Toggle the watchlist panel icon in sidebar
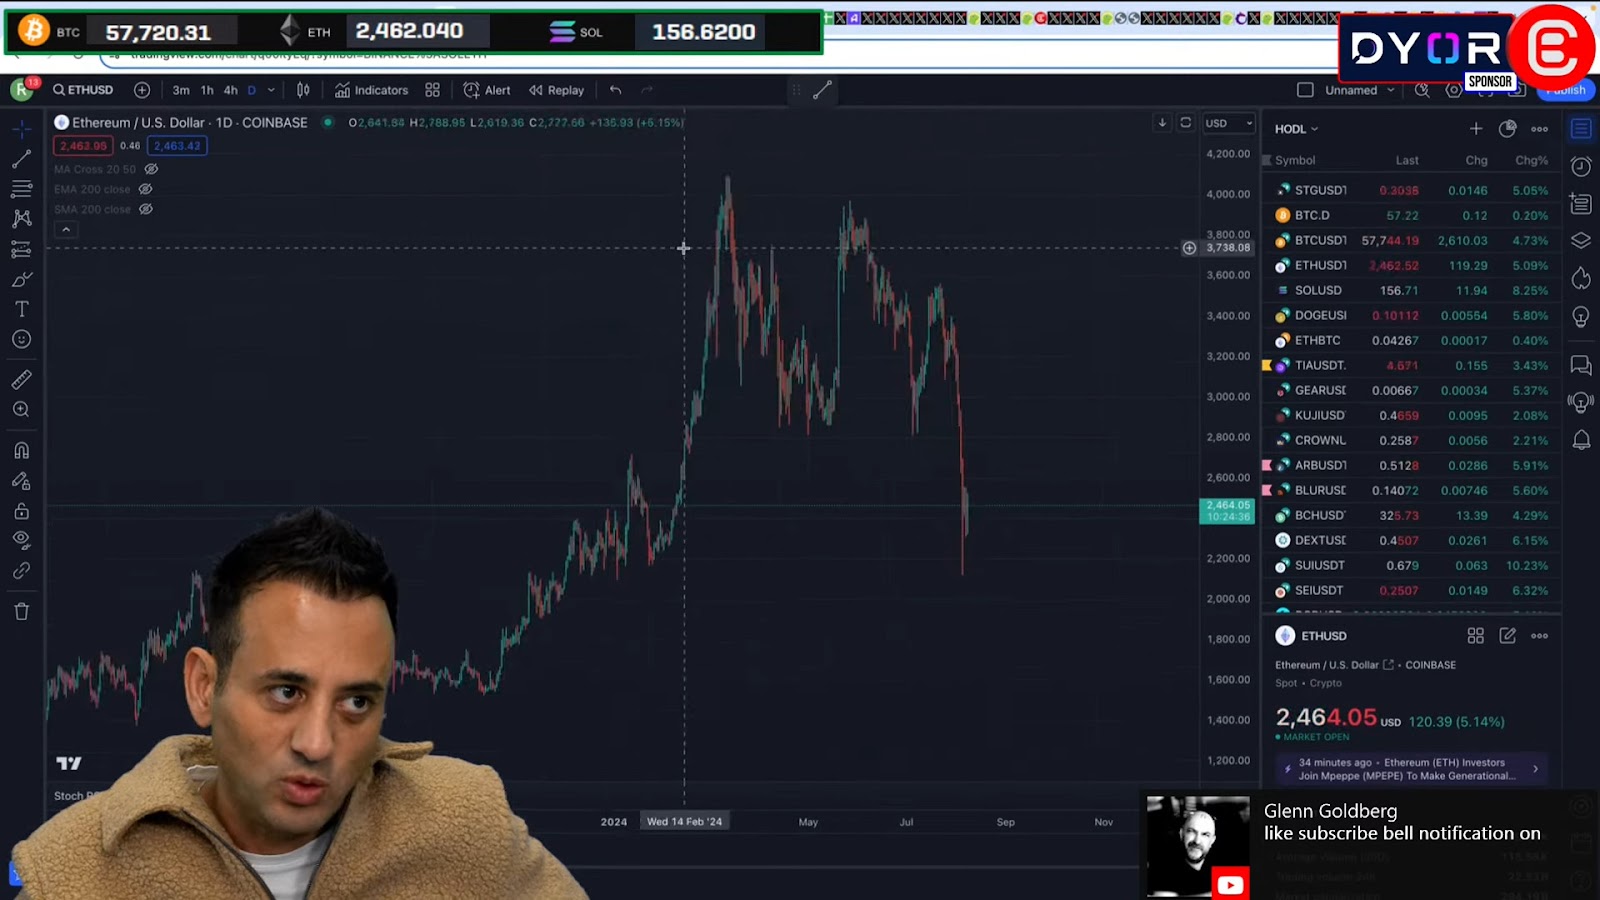The image size is (1600, 900). tap(1581, 128)
